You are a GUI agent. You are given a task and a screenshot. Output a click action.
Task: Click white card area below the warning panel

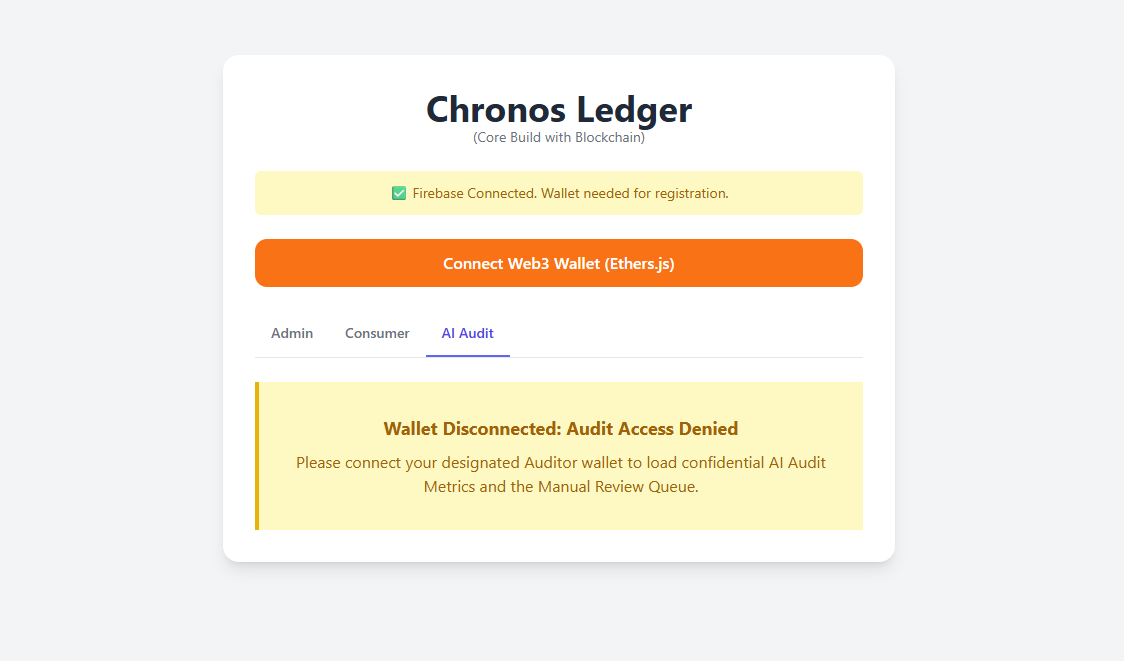point(558,545)
